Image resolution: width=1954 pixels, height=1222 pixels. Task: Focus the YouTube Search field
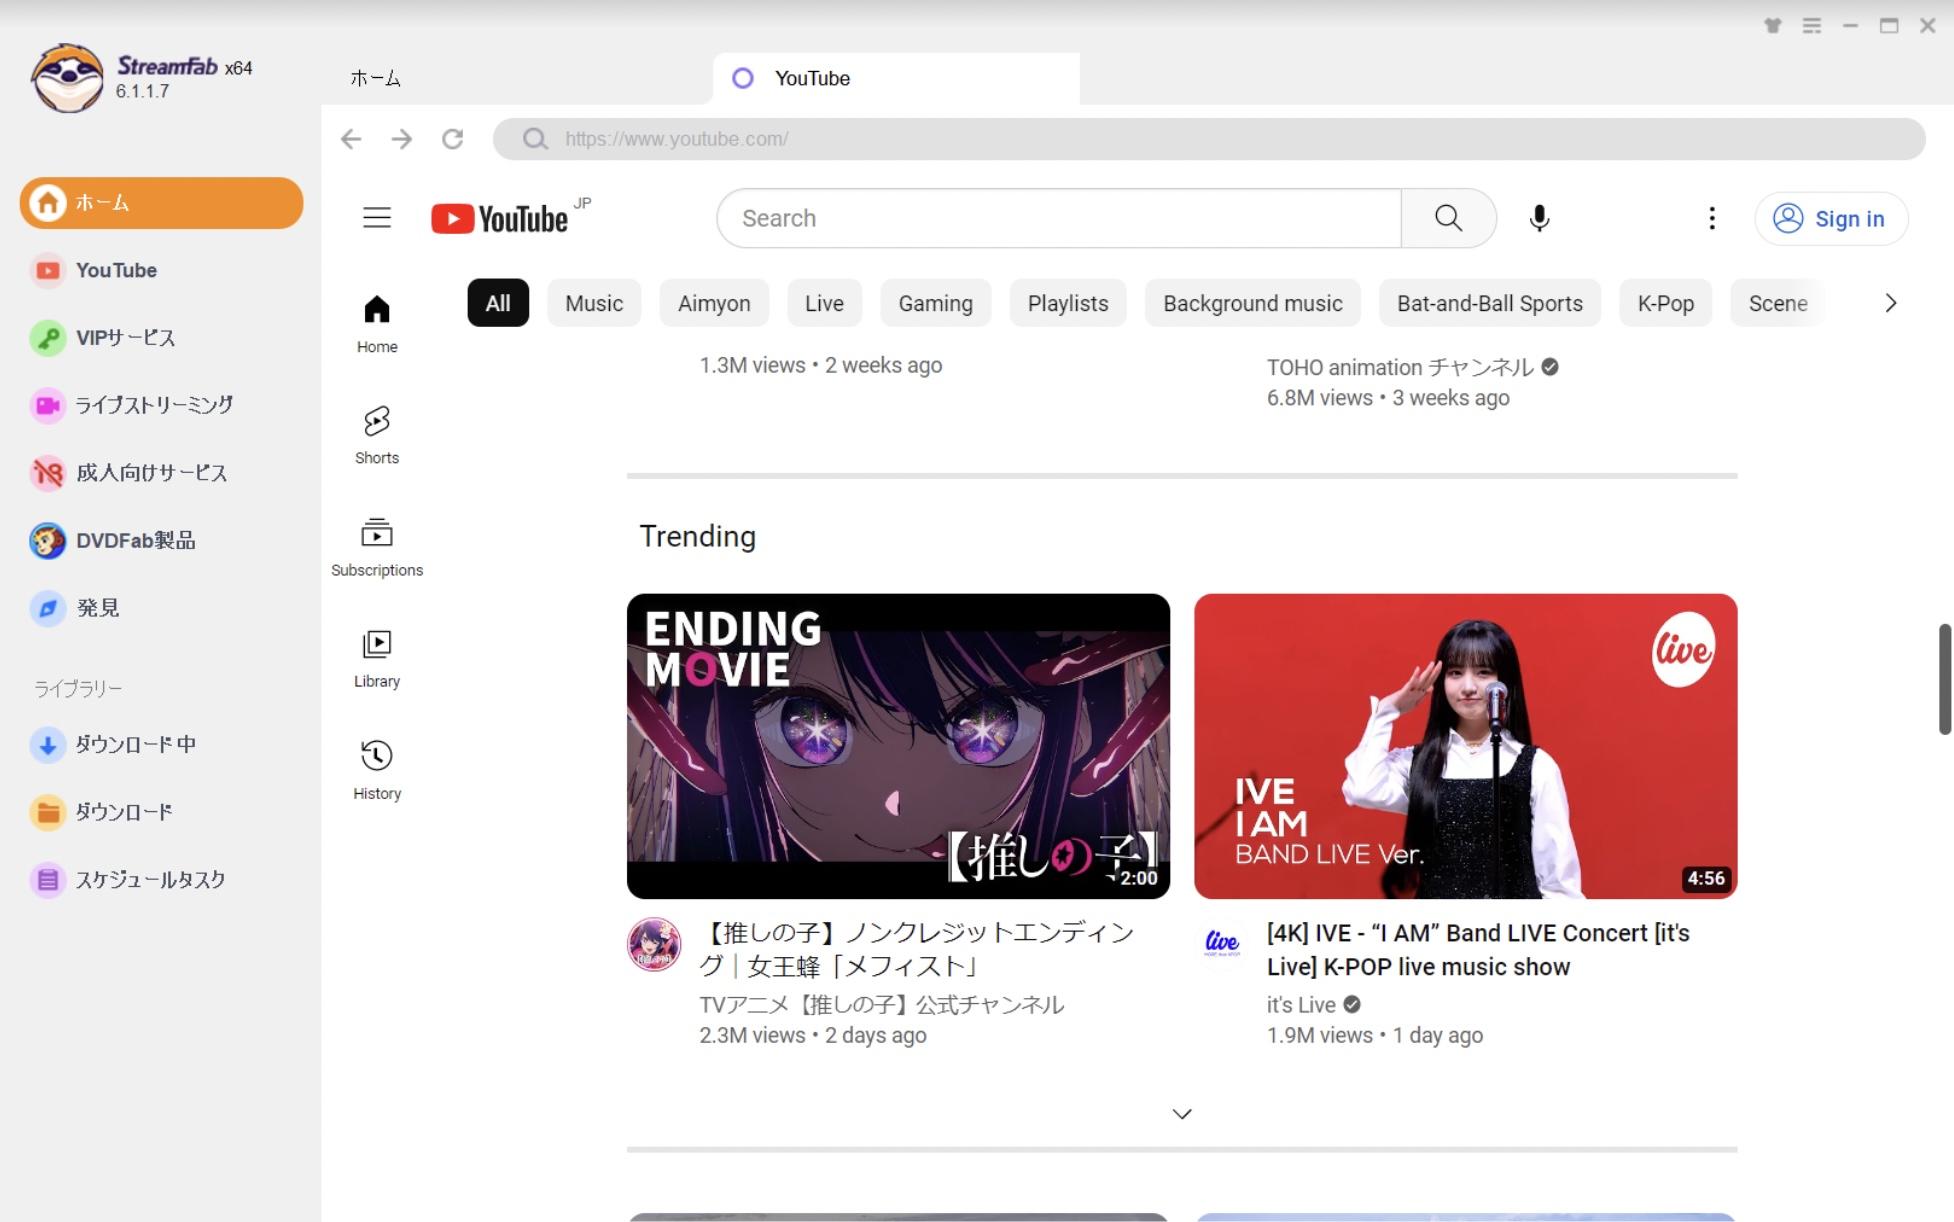coord(1059,218)
